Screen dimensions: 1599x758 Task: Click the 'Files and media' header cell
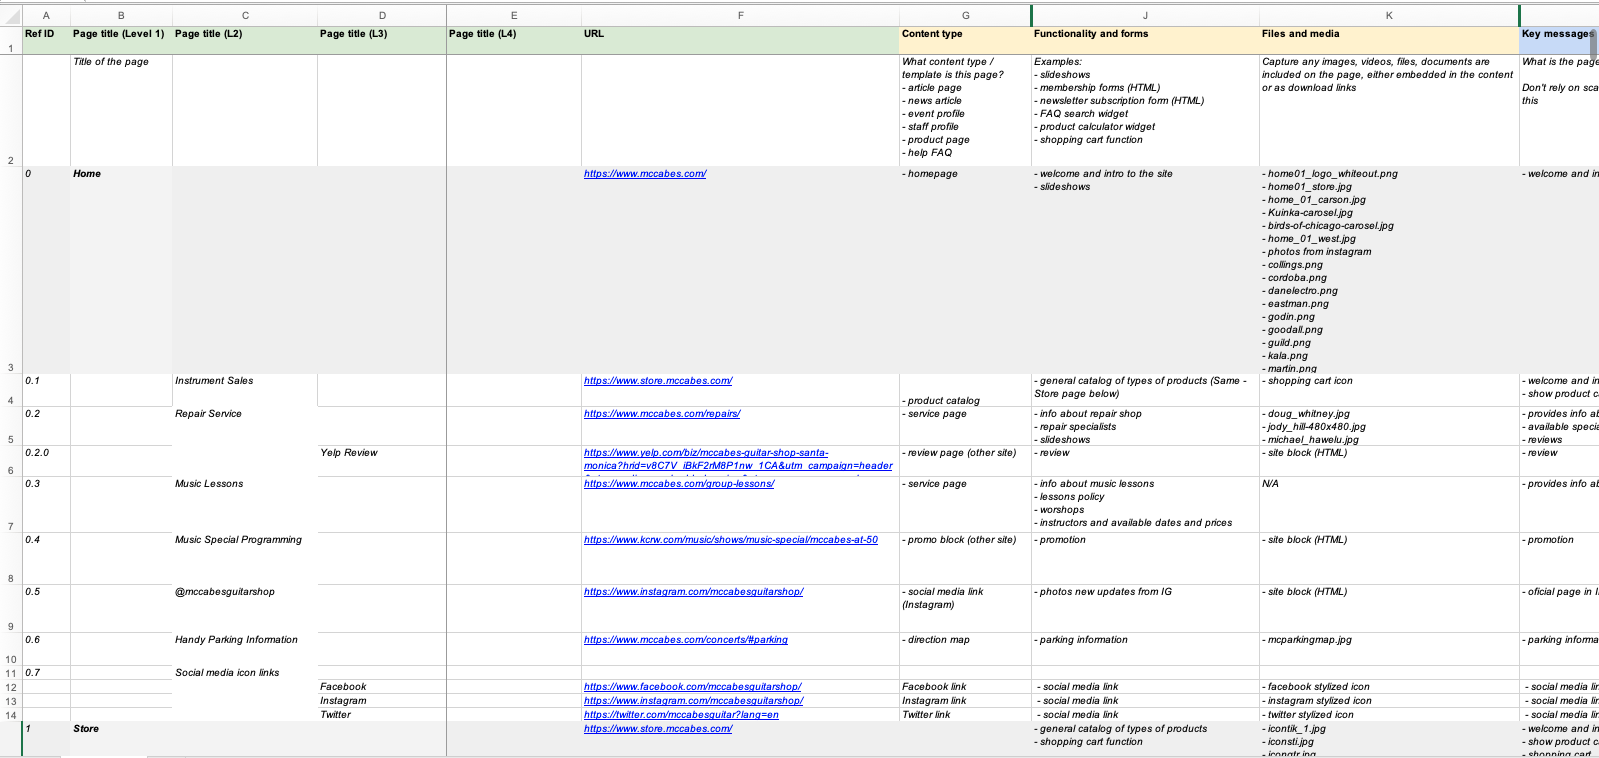[1389, 40]
